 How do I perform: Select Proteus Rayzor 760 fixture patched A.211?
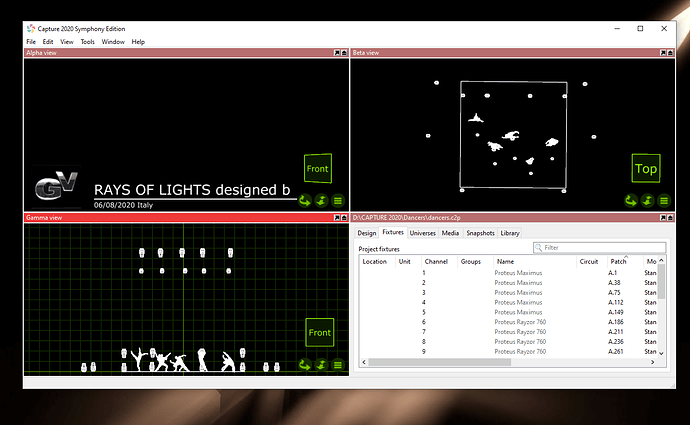(x=508, y=332)
